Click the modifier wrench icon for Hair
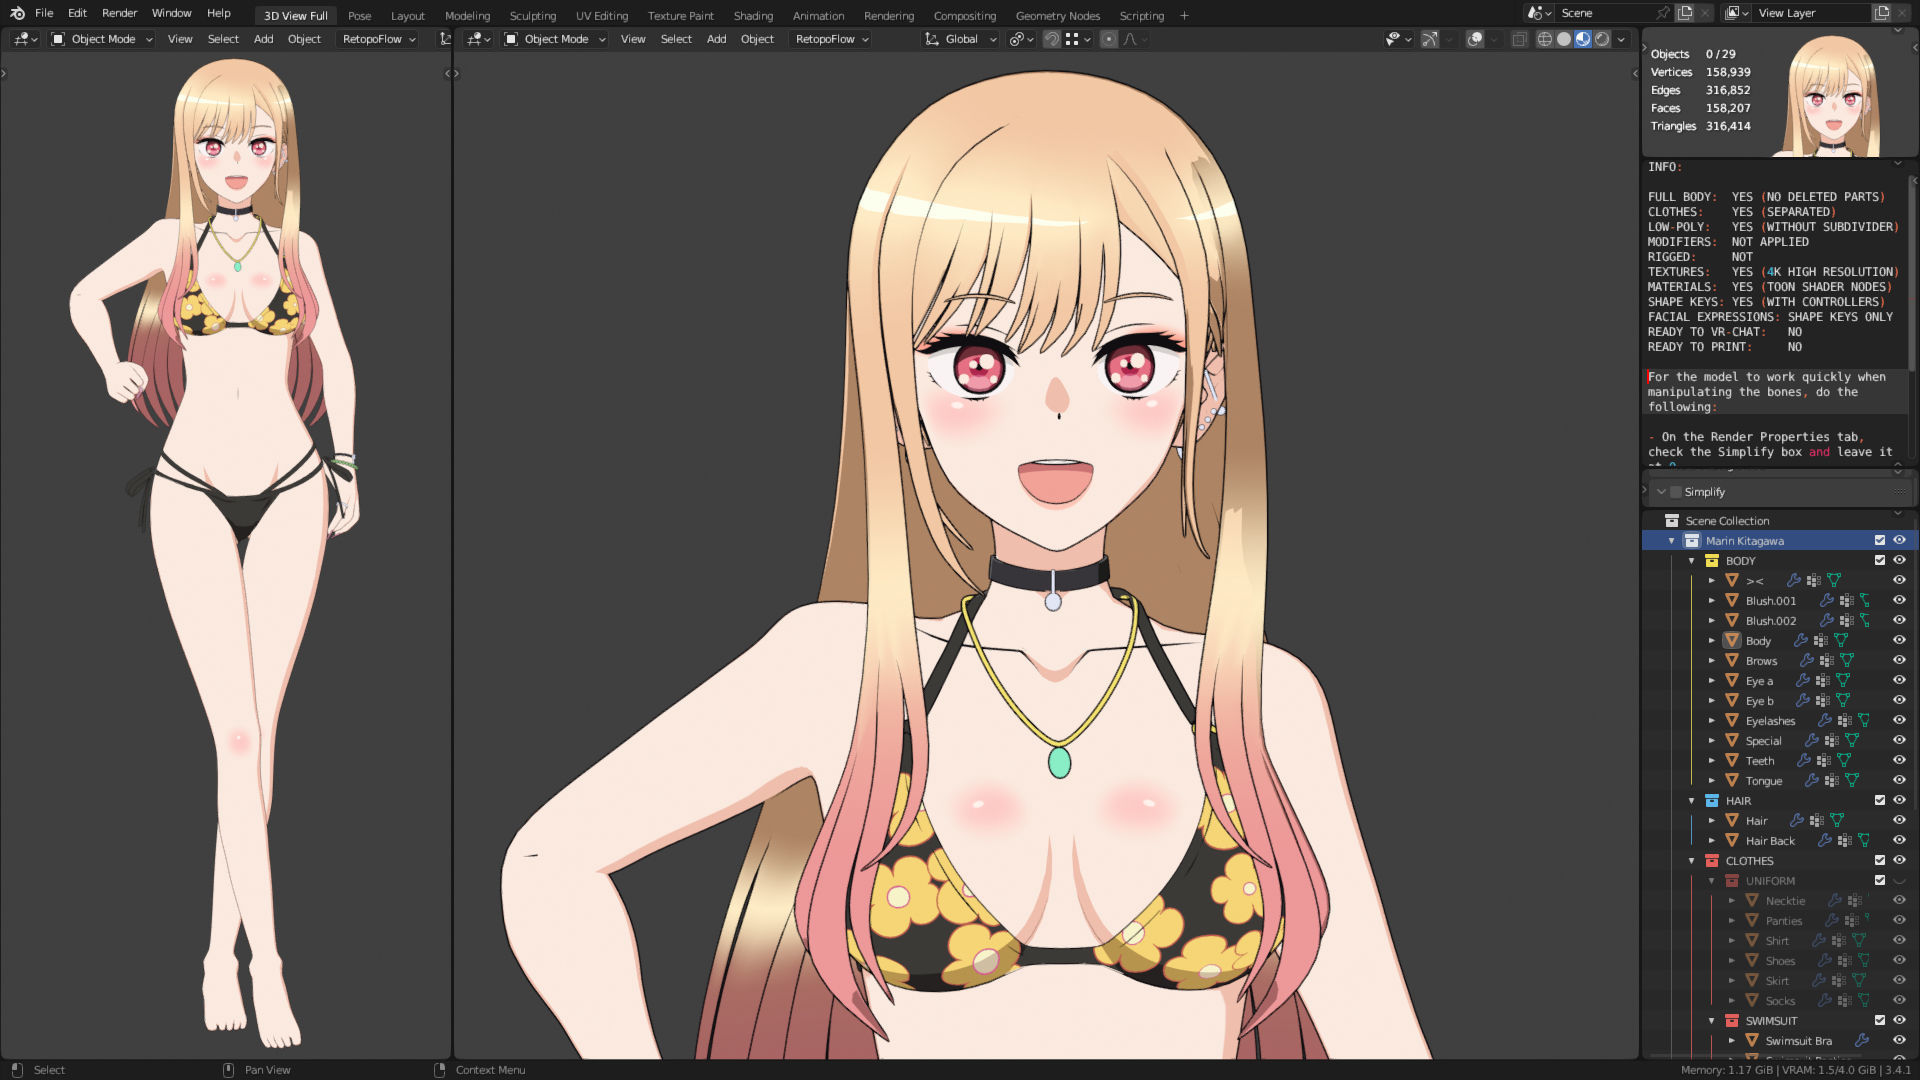This screenshot has width=1920, height=1080. click(1797, 820)
